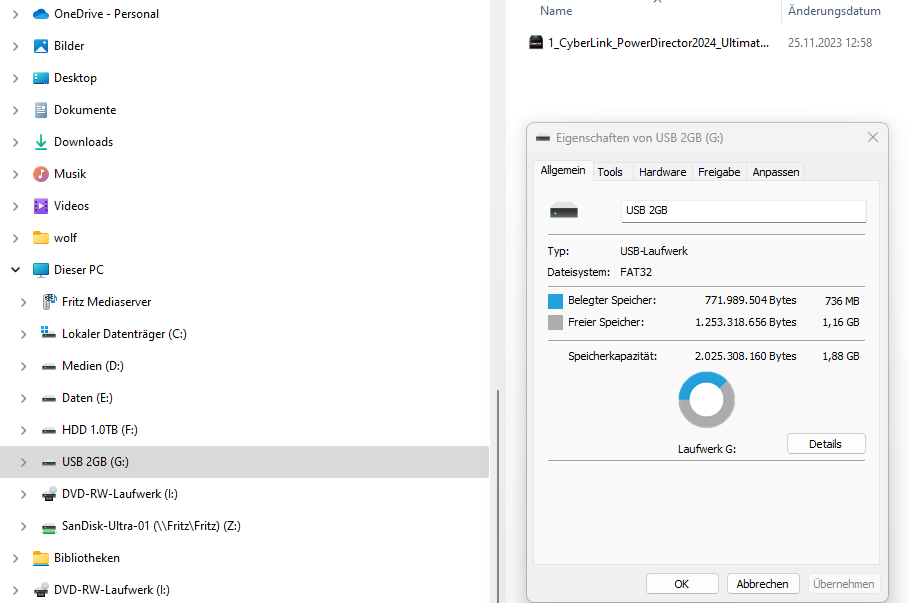Click the gray Freier Speicher swatch
The height and width of the screenshot is (603, 908).
click(x=555, y=323)
